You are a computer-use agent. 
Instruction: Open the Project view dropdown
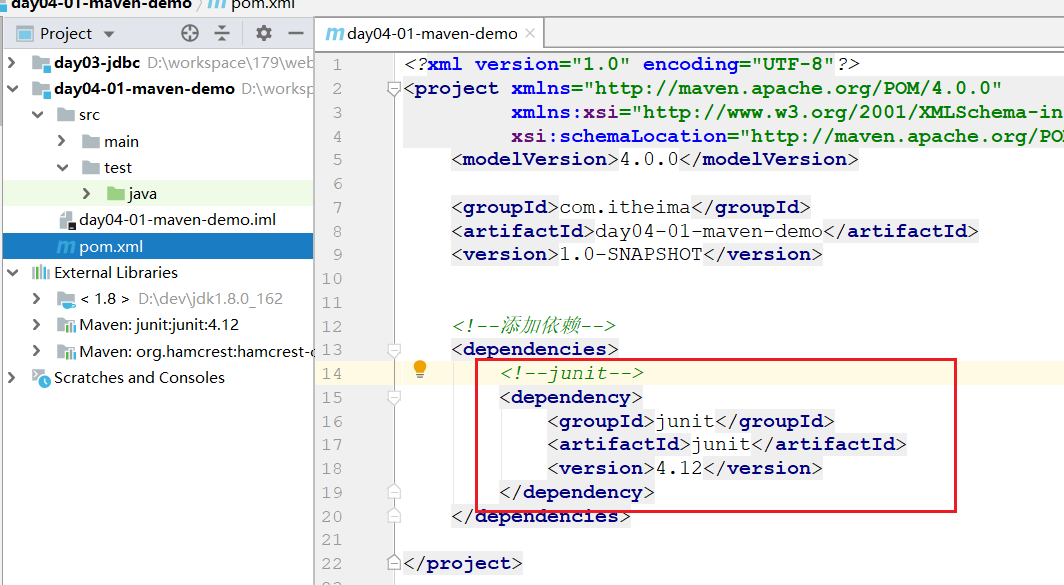tap(103, 33)
